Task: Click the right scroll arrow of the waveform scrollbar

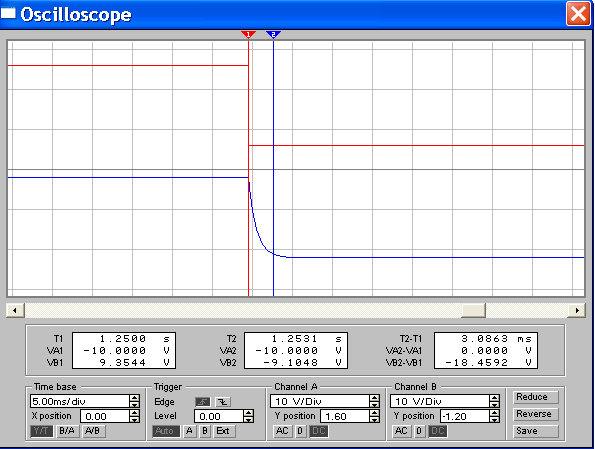Action: click(577, 310)
